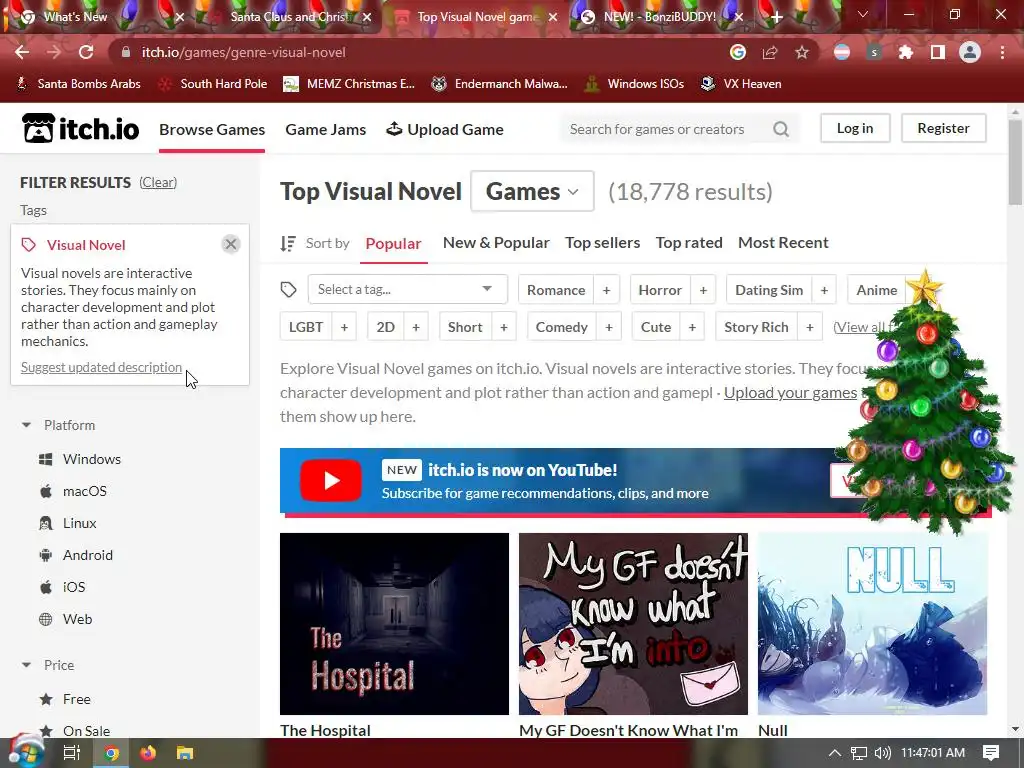The width and height of the screenshot is (1024, 768).
Task: Click the YouTube play icon in banner
Action: tap(331, 481)
